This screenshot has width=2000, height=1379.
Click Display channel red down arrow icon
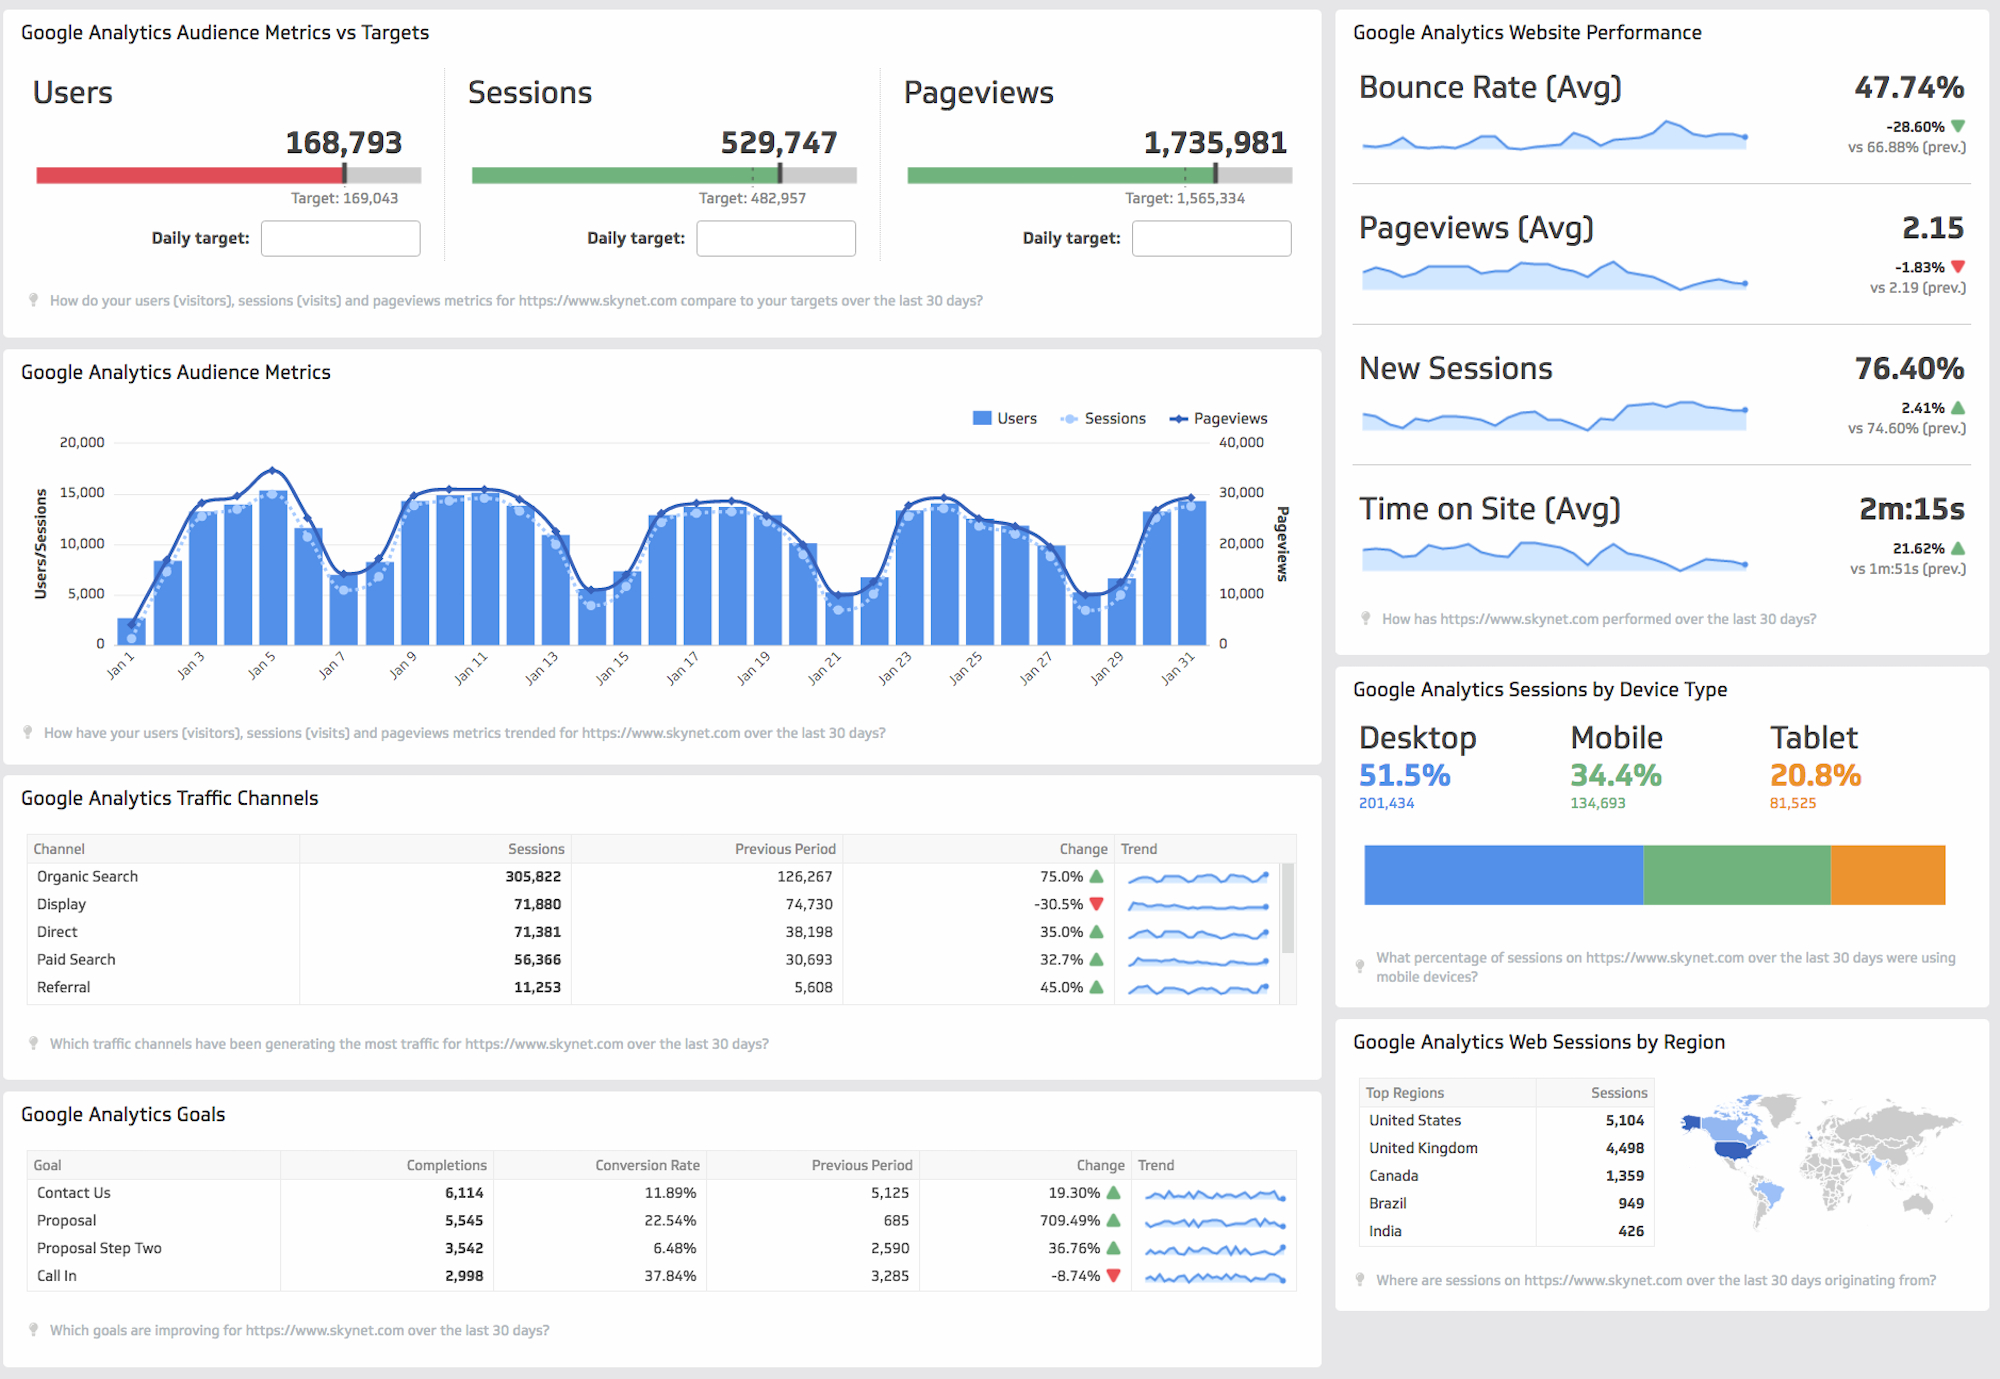click(1096, 904)
